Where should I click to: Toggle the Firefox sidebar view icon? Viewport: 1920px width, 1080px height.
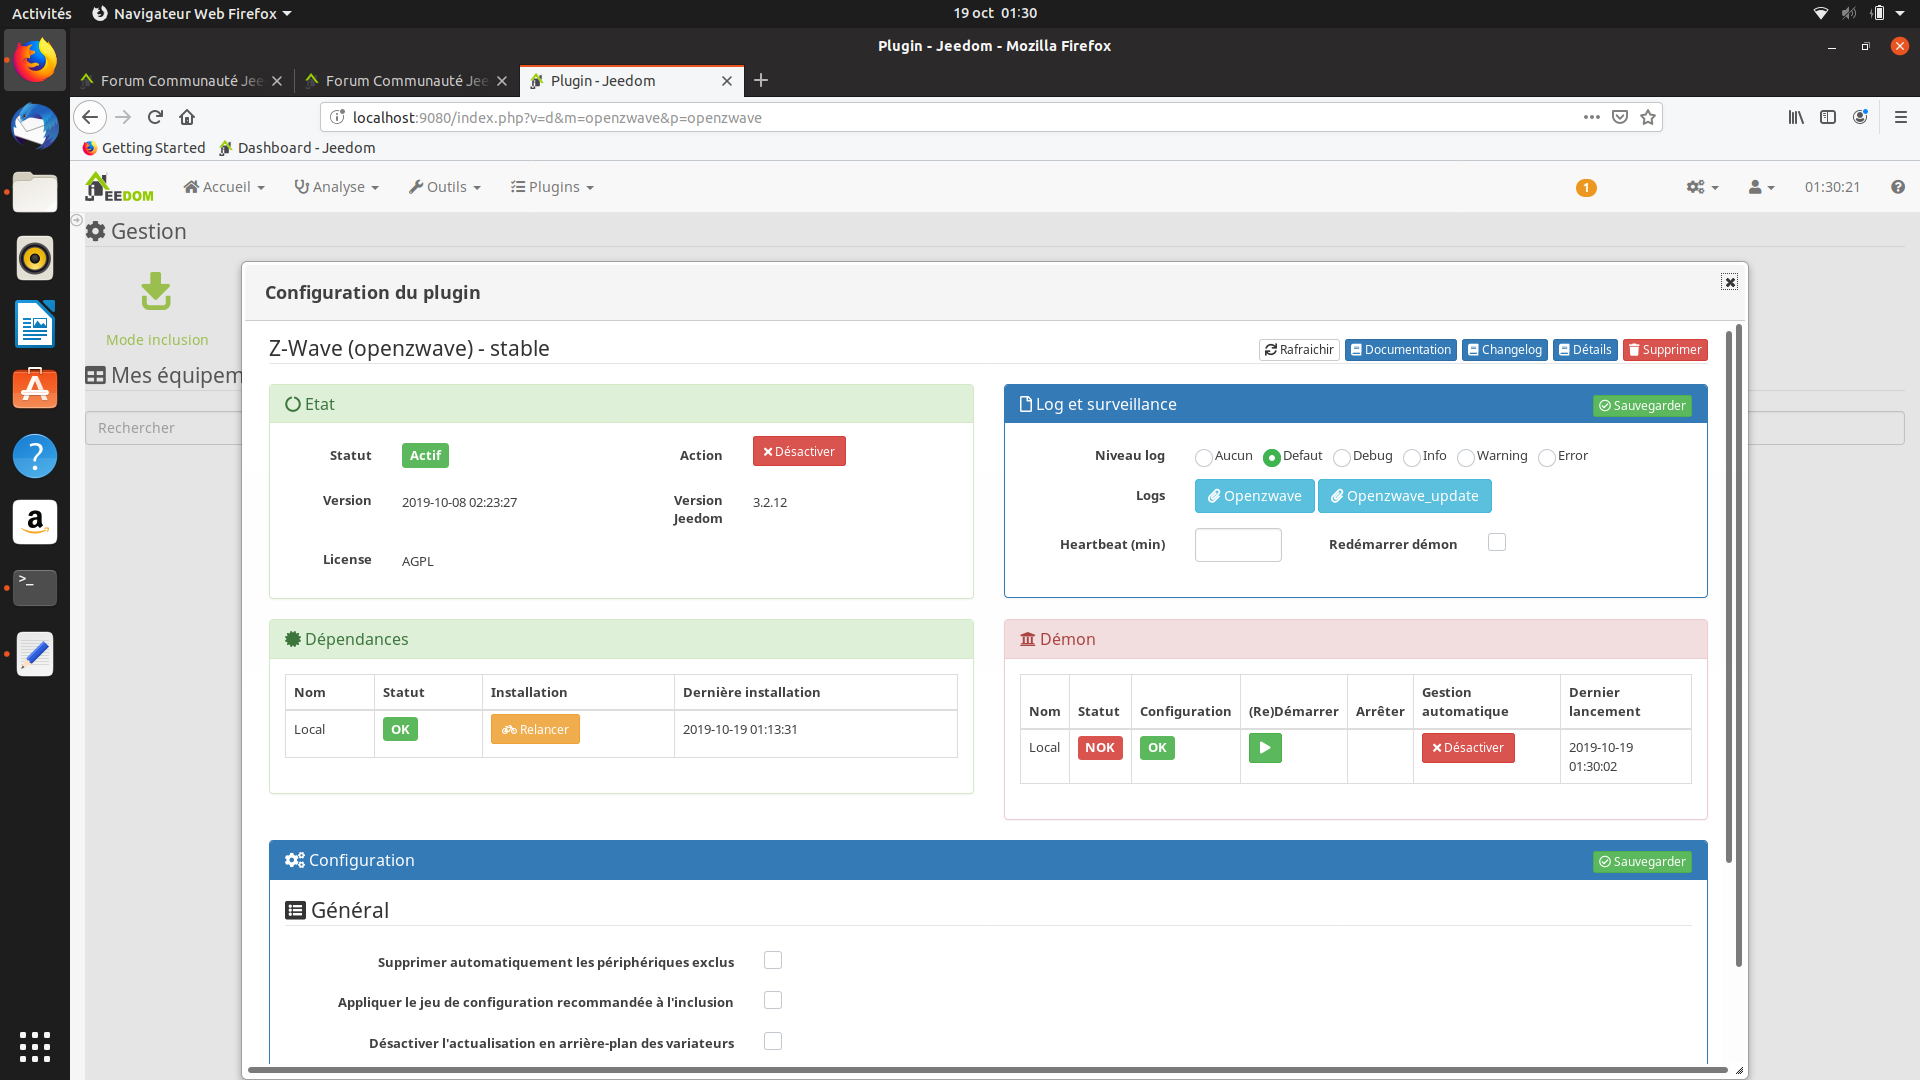(x=1828, y=117)
